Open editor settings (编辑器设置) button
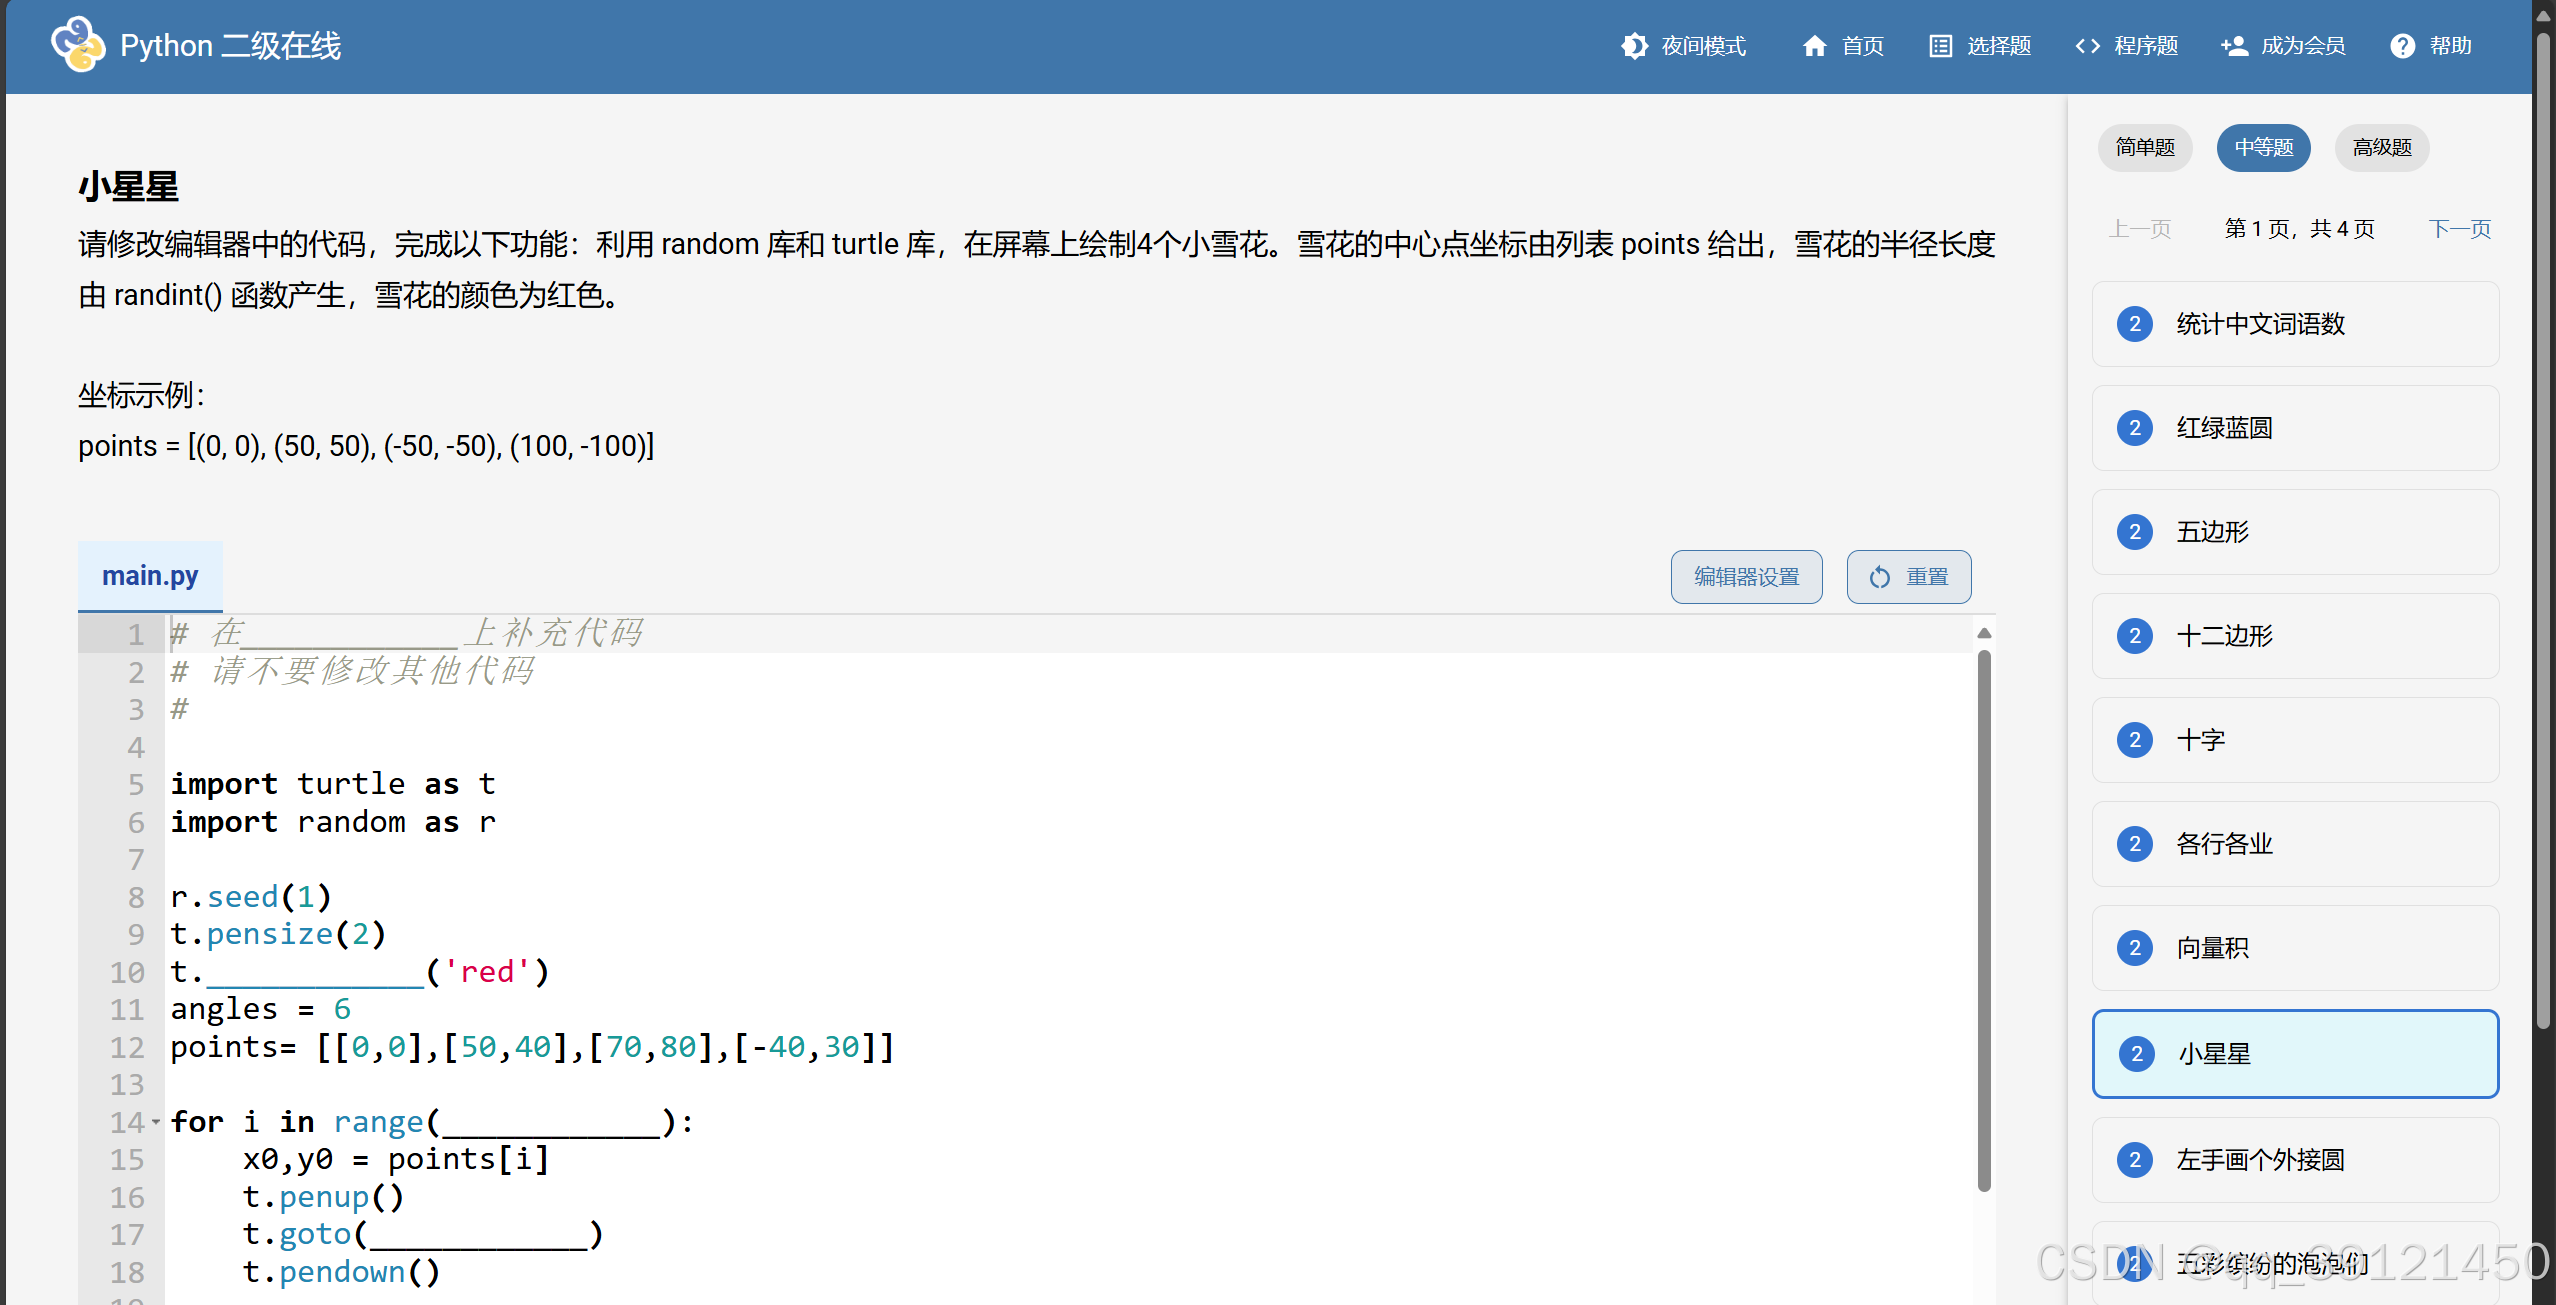Screen dimensions: 2556x1305 [1746, 577]
